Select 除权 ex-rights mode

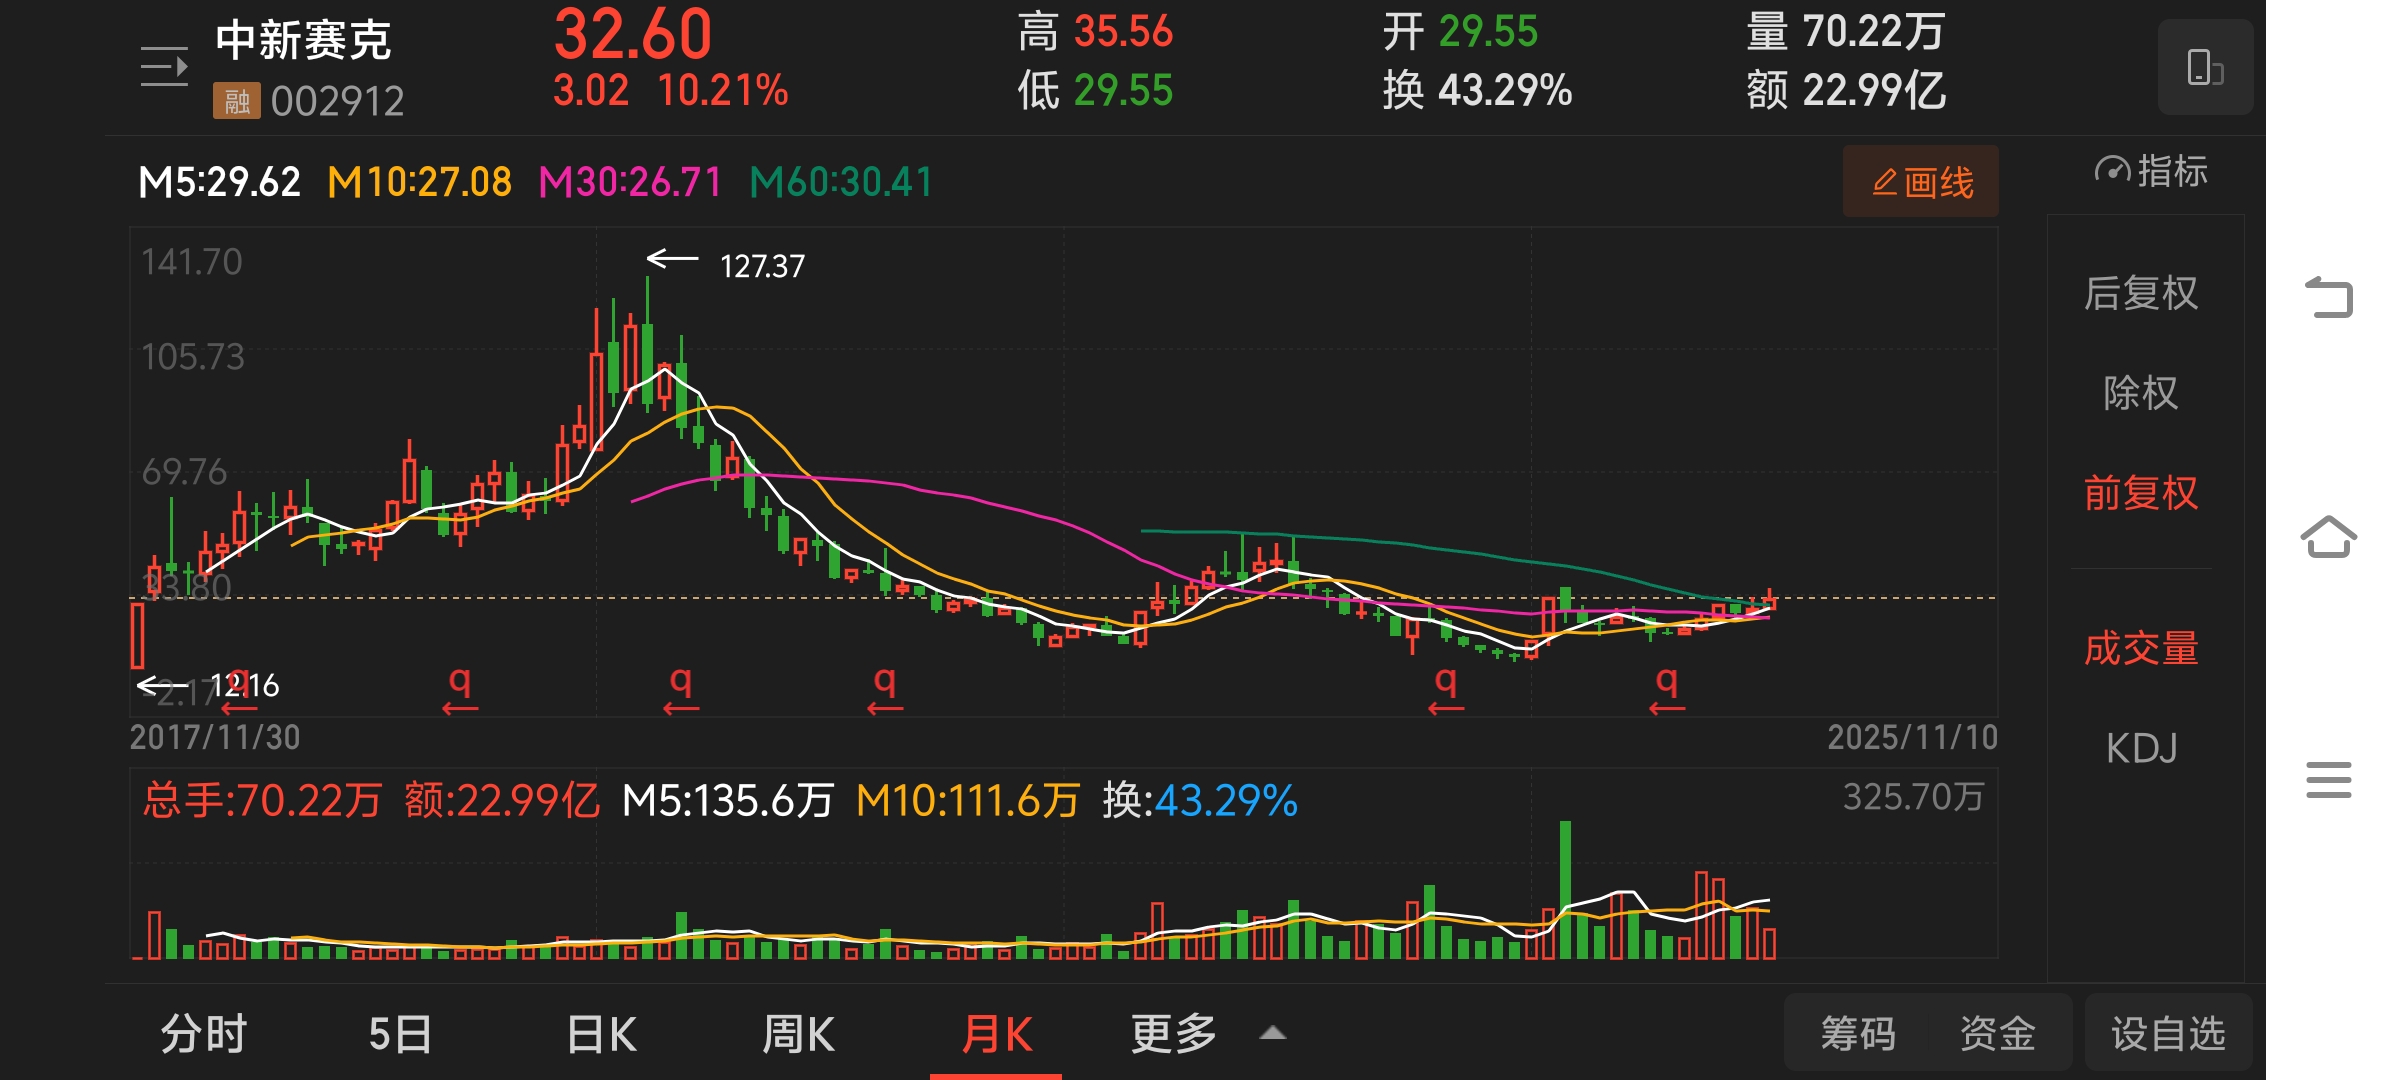[2140, 393]
